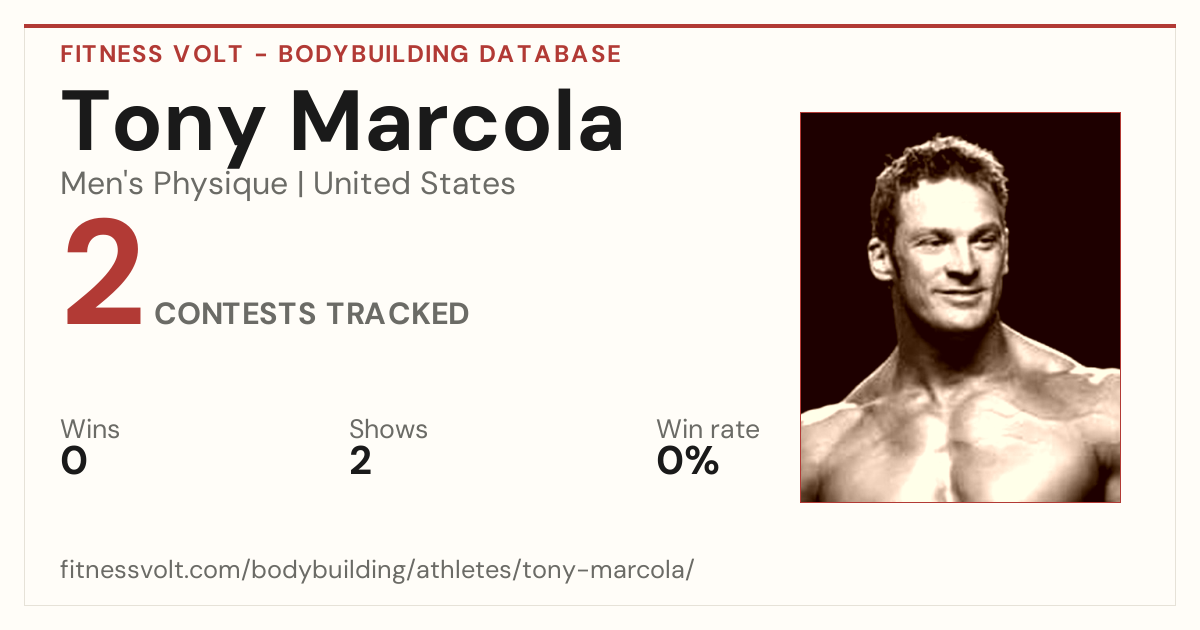Click the Fitness Volt Bodybuilding Database header
Image resolution: width=1200 pixels, height=630 pixels.
(x=341, y=54)
